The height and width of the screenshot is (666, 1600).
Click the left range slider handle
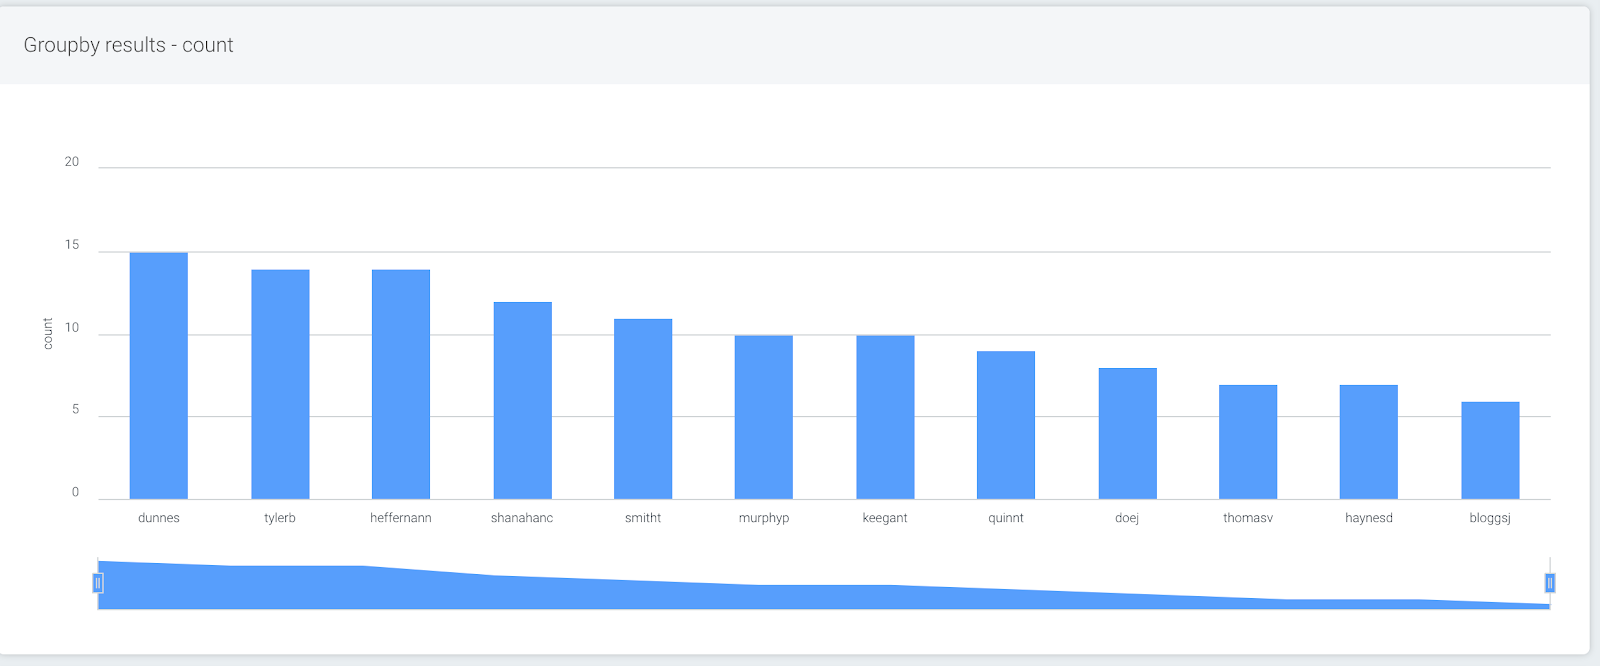coord(98,583)
